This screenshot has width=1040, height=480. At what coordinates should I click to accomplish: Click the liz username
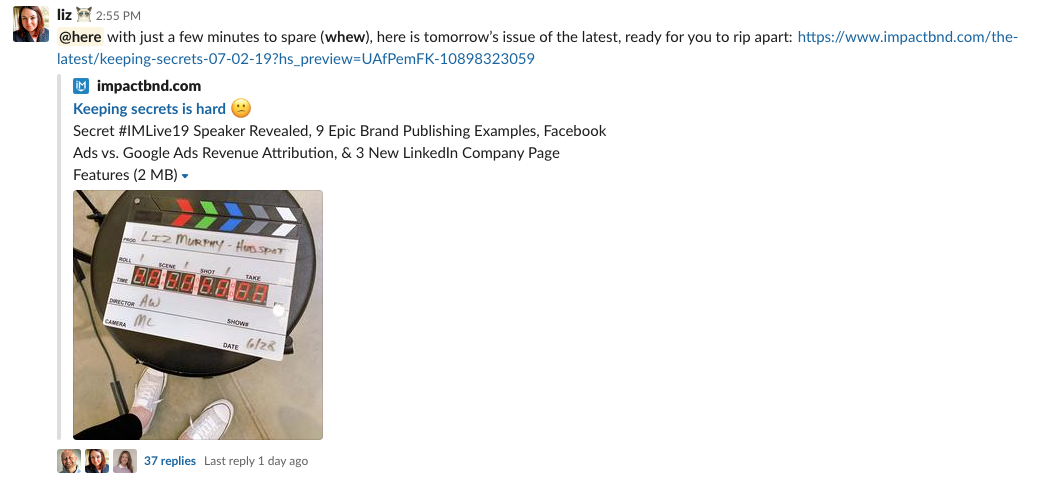click(64, 15)
